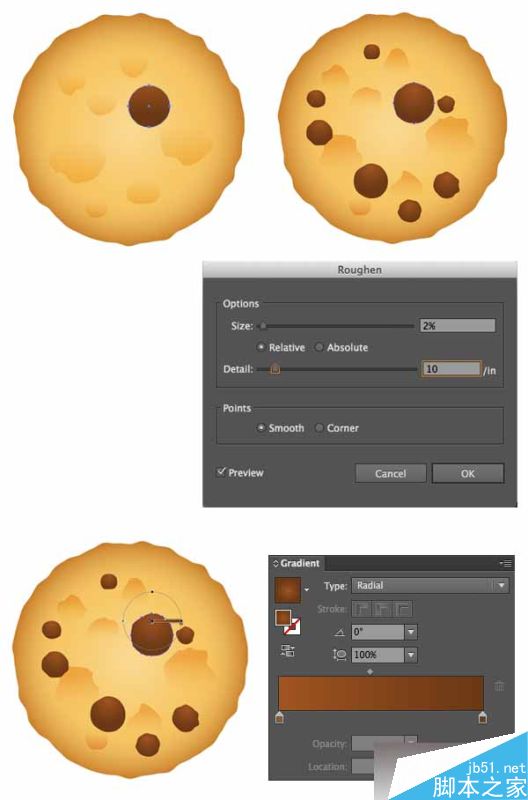The width and height of the screenshot is (528, 800).
Task: Click the reverse gradient icon
Action: pos(288,651)
